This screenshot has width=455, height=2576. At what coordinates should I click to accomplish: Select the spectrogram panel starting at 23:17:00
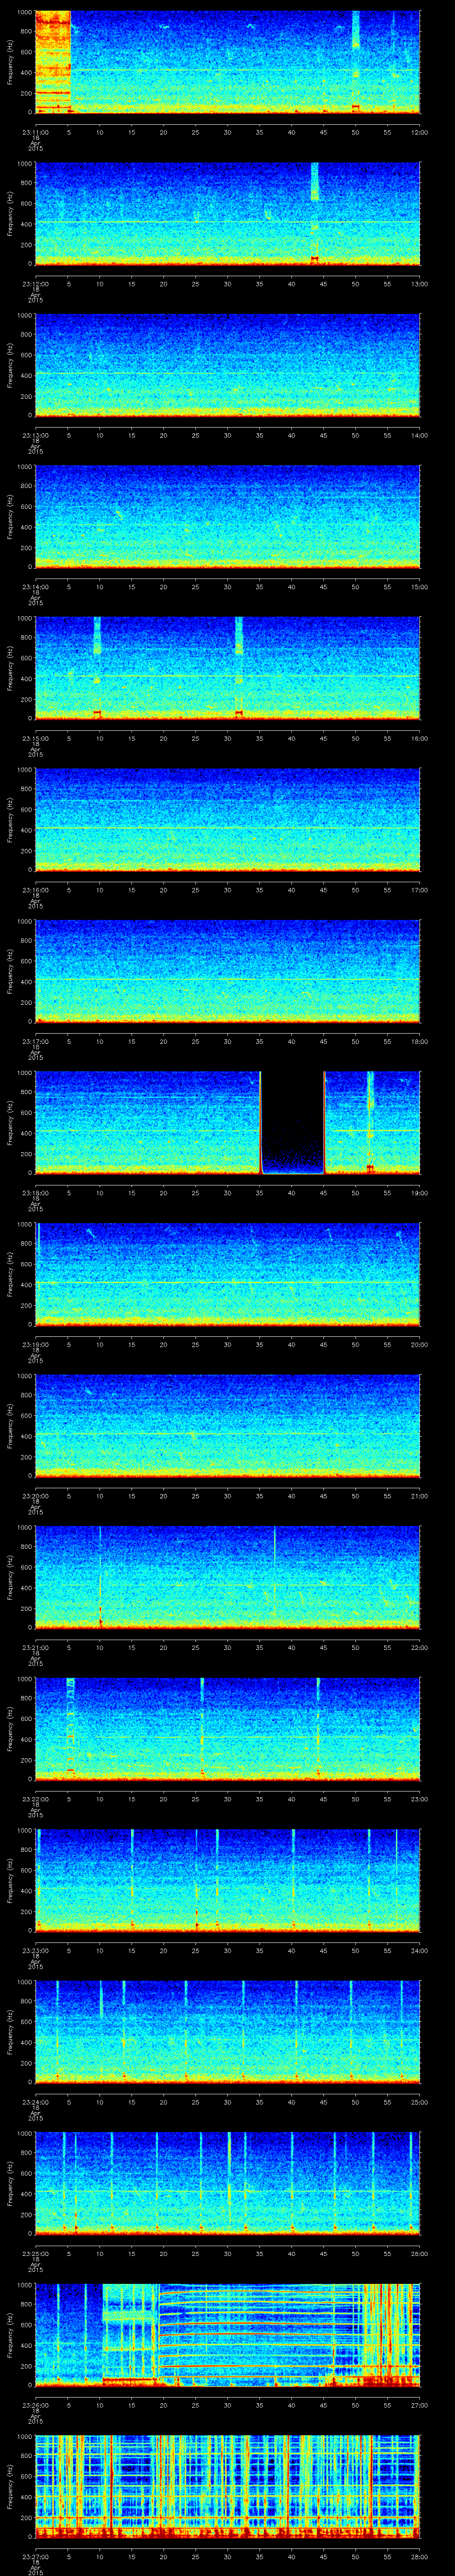(227, 971)
